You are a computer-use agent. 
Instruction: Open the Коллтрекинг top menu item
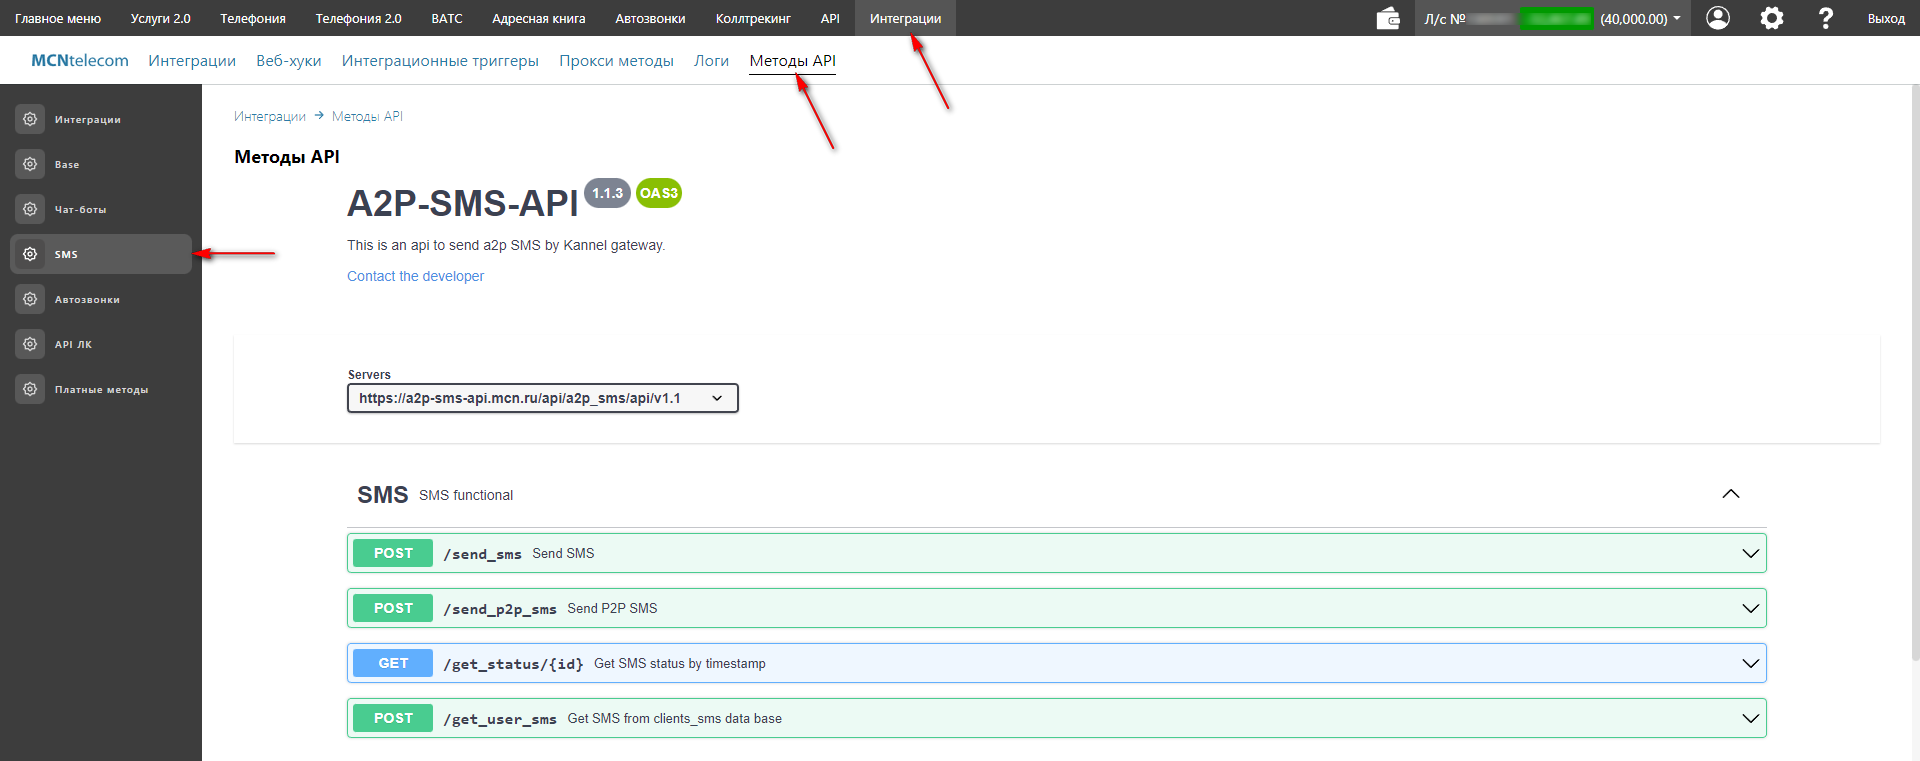coord(753,18)
